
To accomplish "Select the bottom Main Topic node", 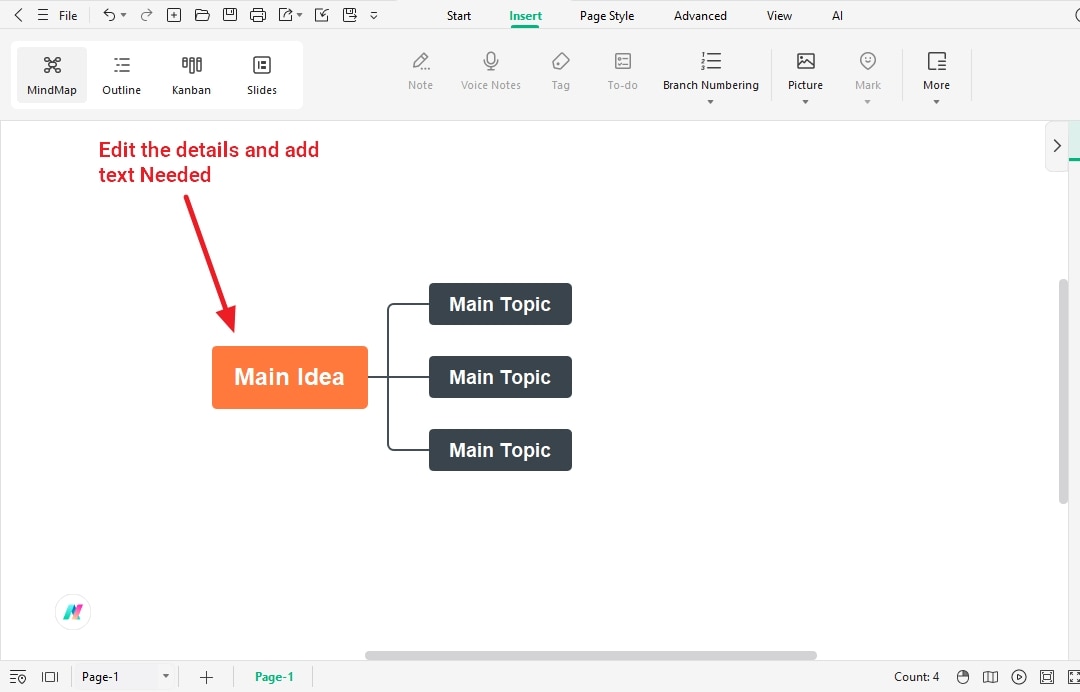I will pos(500,450).
